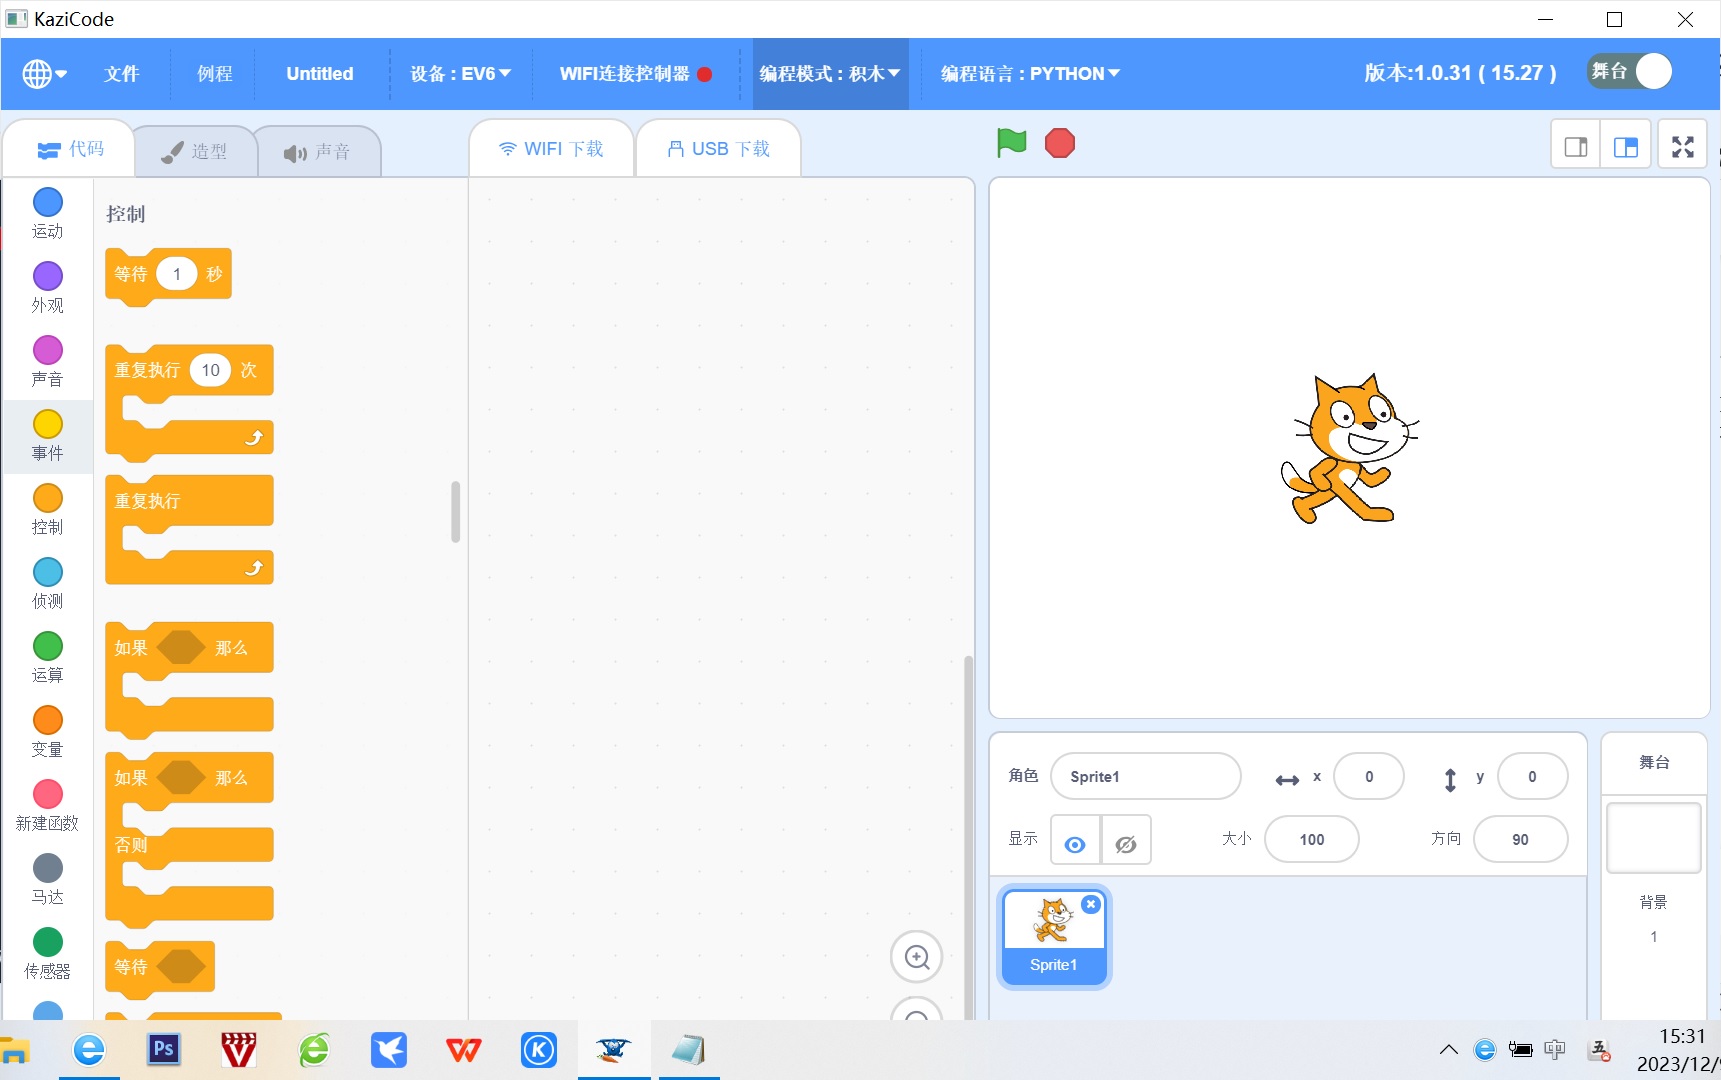Select the stage backdrop thumbnail

click(1653, 838)
